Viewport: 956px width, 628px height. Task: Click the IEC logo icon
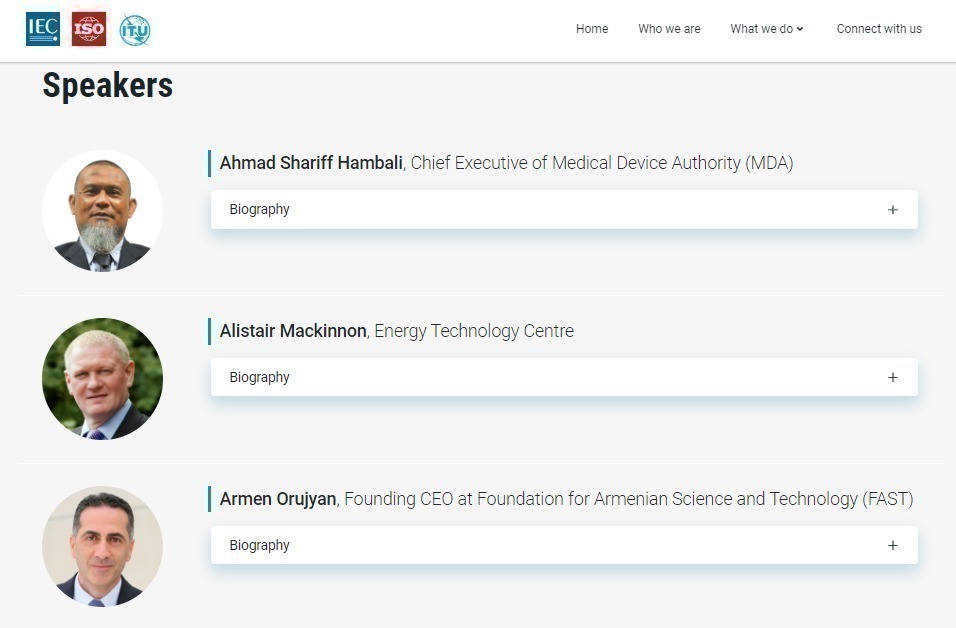(x=43, y=29)
